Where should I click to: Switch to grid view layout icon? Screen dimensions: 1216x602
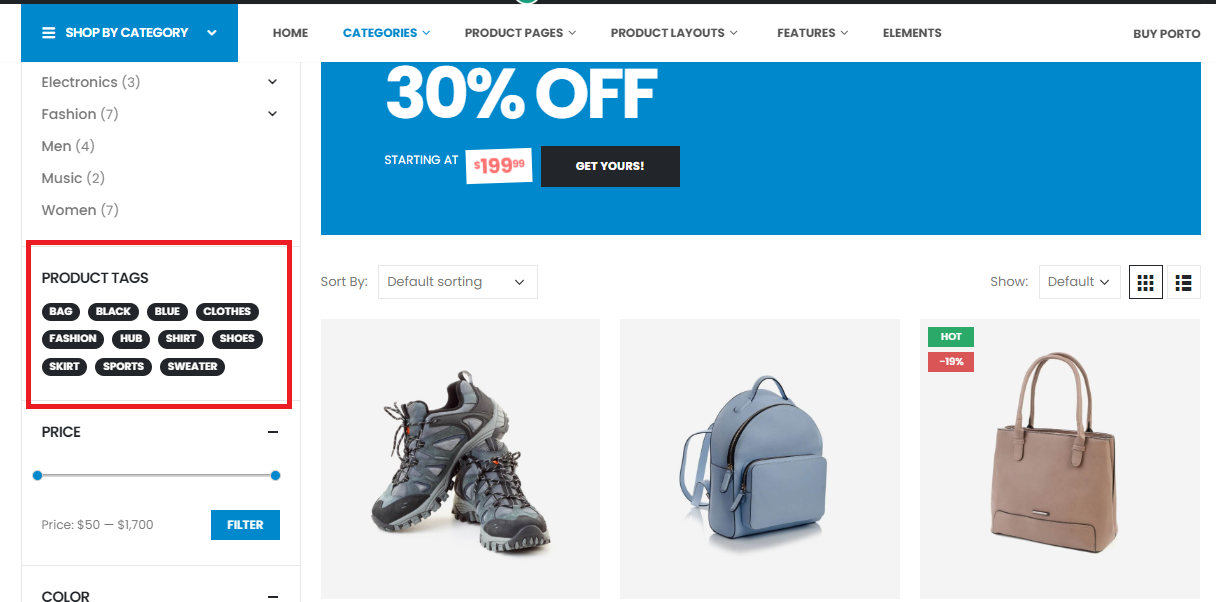pos(1146,282)
